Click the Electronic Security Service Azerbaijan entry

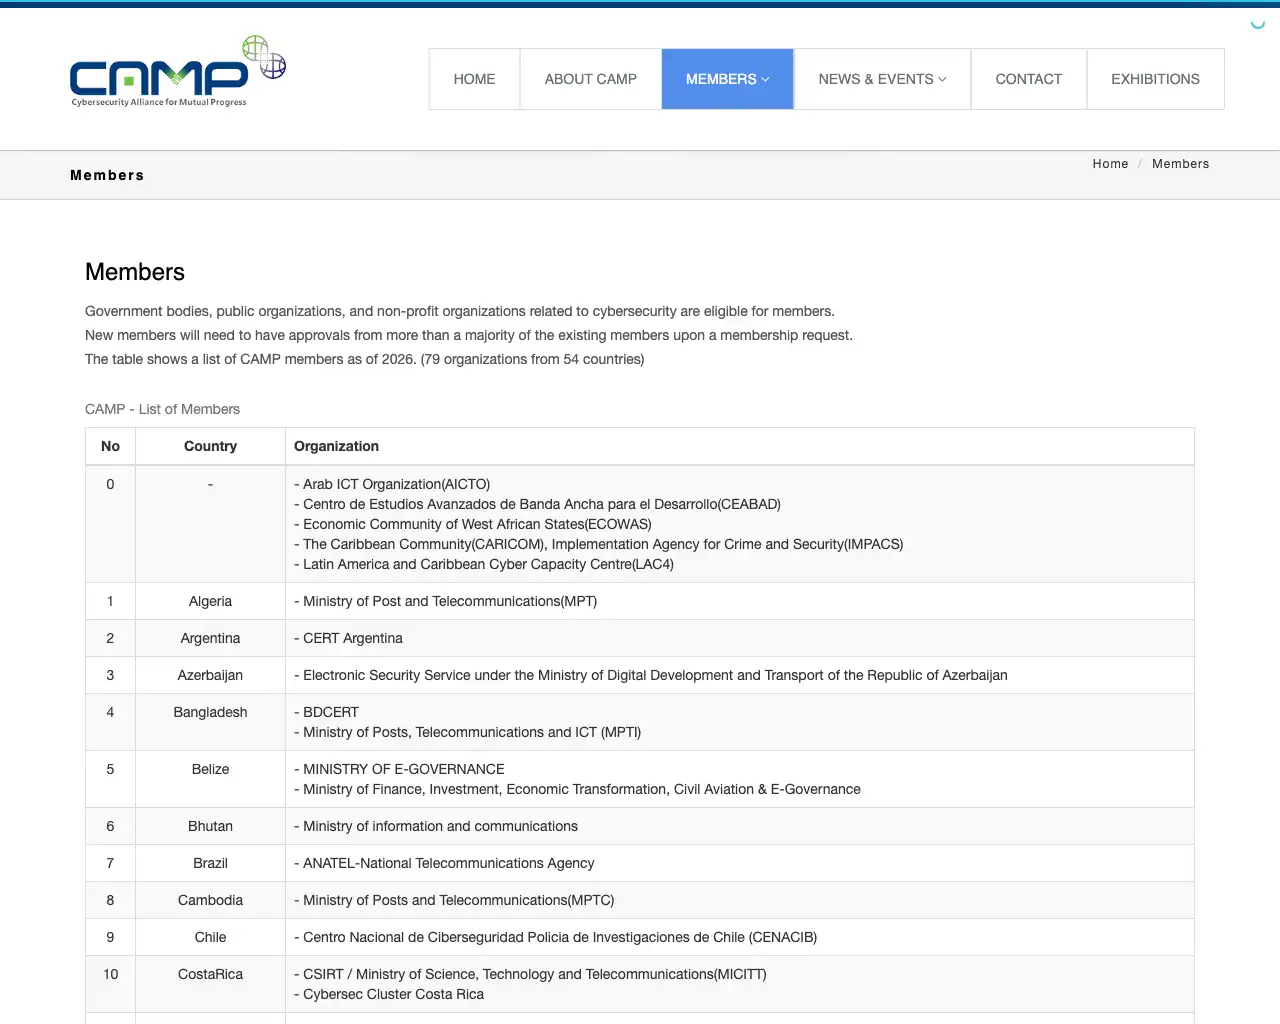point(651,675)
